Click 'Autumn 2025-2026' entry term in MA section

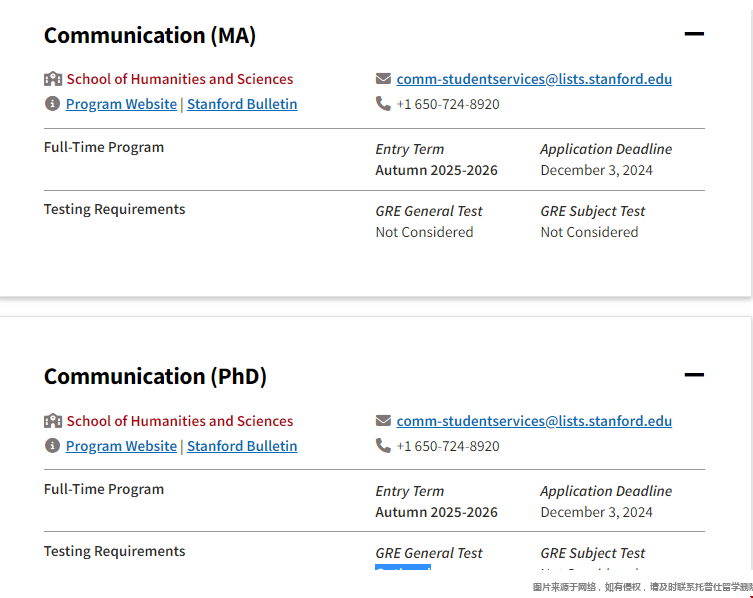[437, 170]
